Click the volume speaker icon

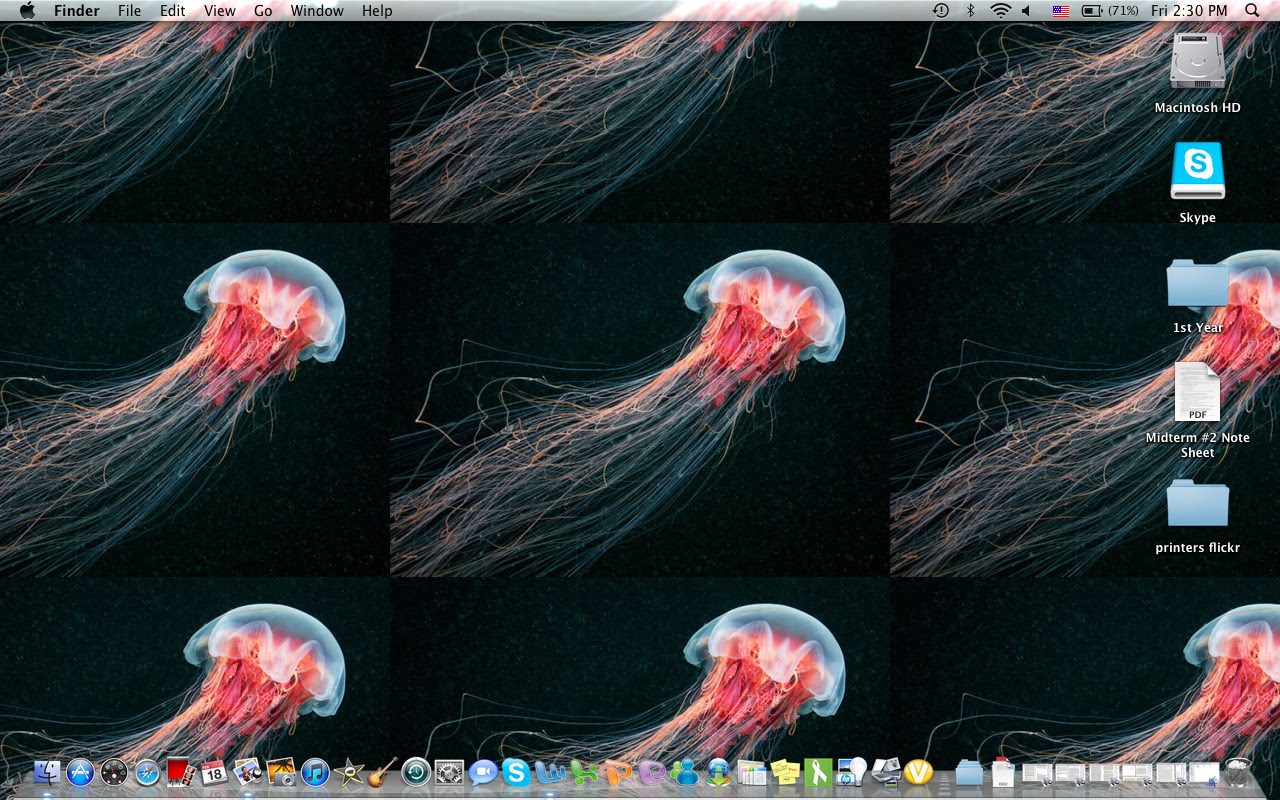pos(1027,11)
